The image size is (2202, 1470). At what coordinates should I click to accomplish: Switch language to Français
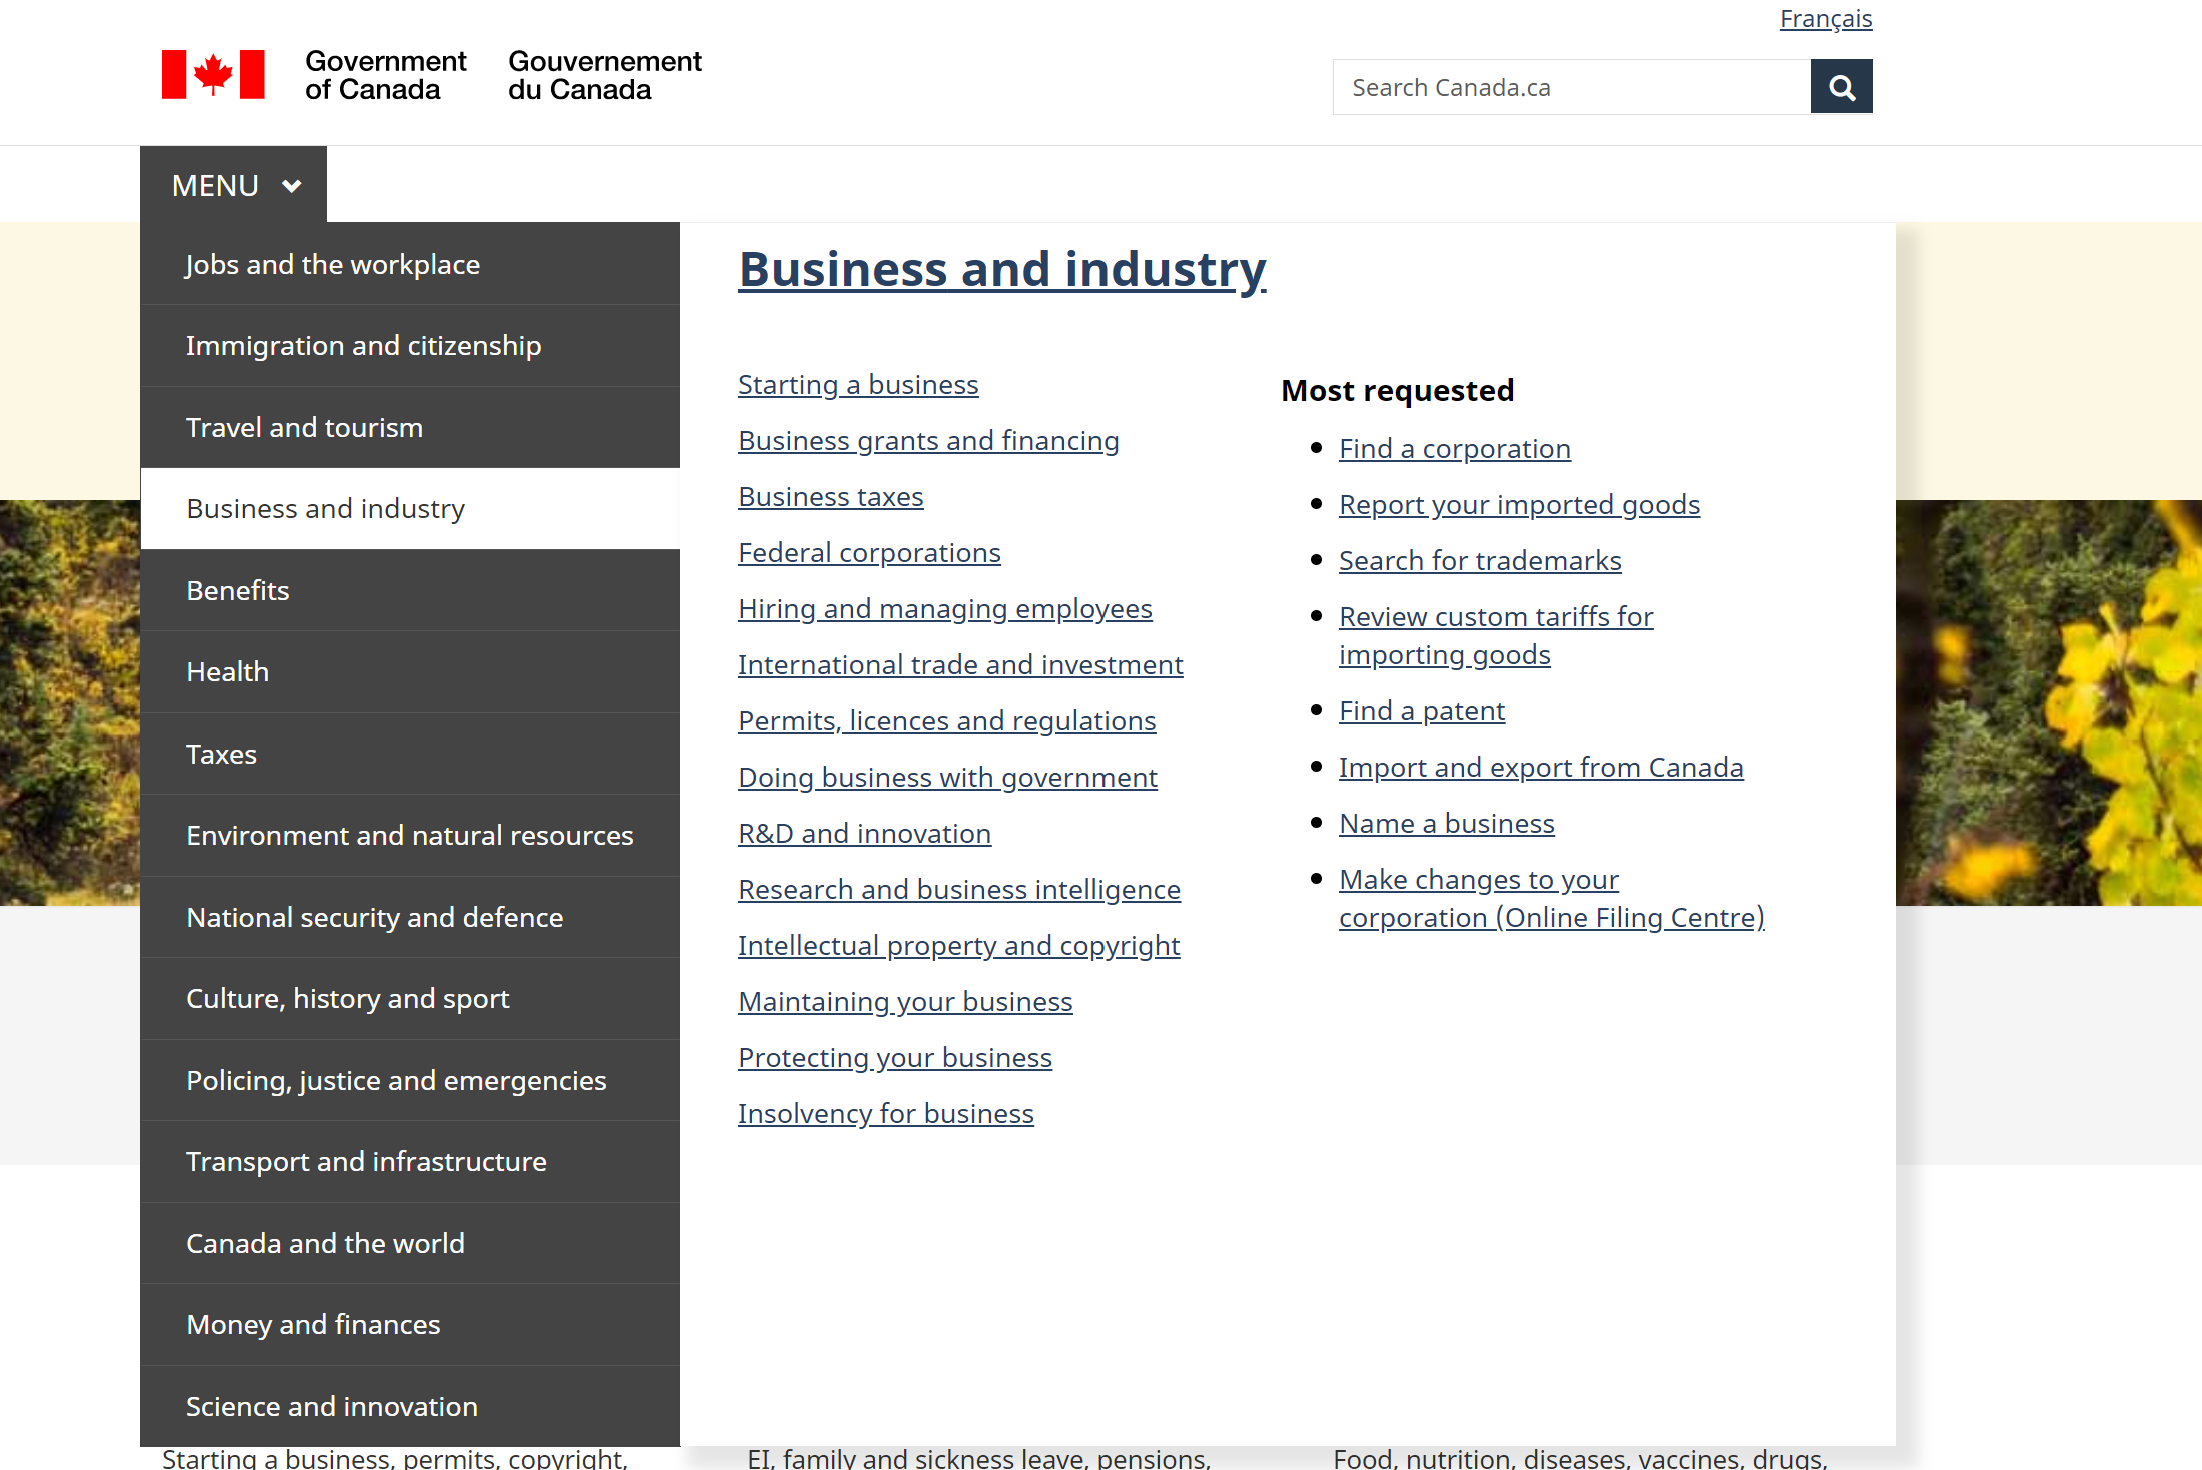[1826, 18]
